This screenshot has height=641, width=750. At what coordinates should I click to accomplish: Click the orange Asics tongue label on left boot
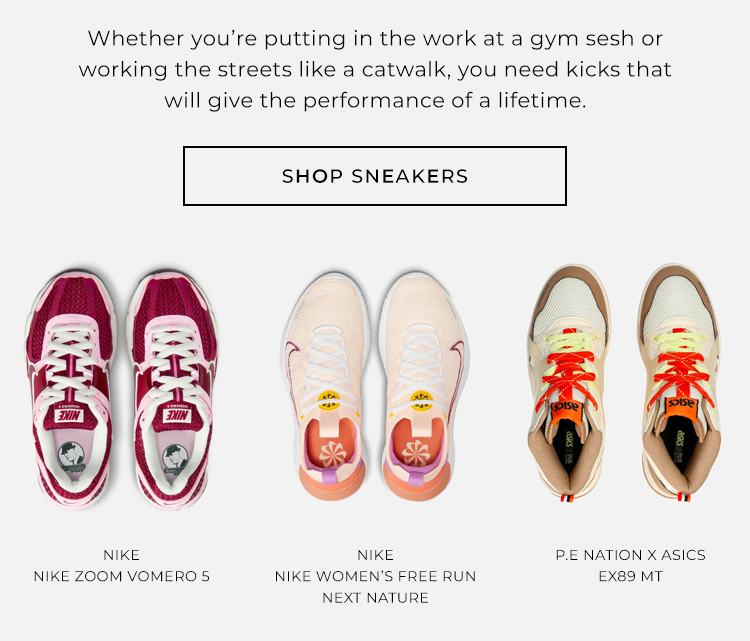(567, 410)
